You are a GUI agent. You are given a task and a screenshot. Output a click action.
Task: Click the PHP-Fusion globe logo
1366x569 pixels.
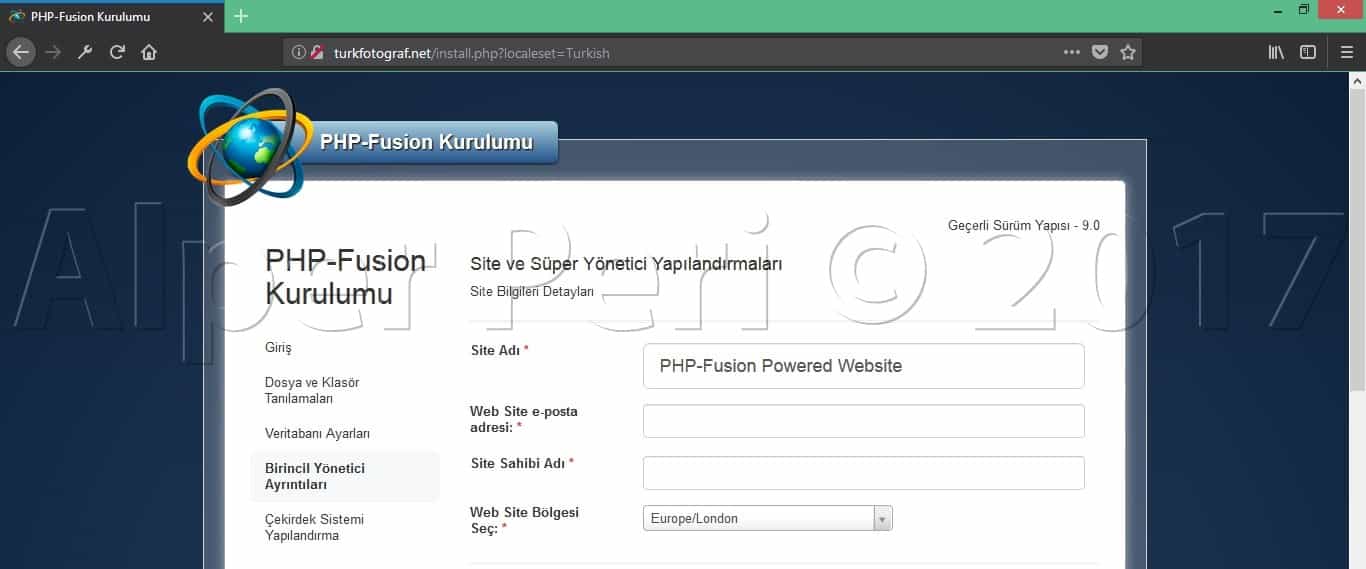tap(248, 146)
